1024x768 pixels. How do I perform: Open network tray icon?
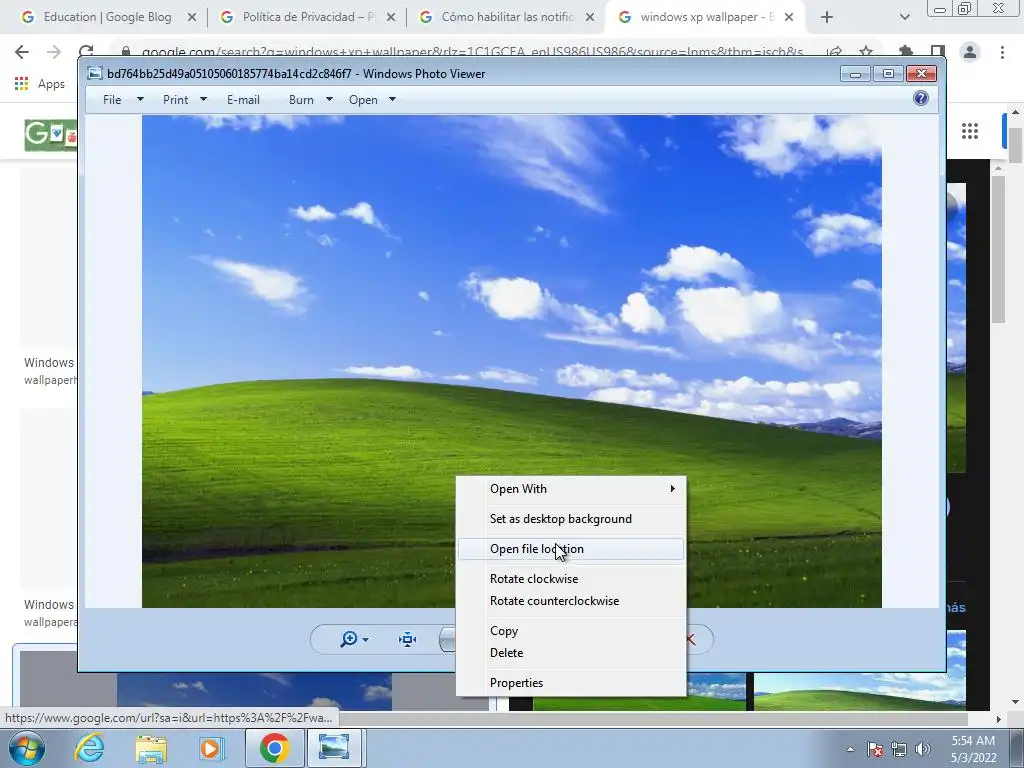(899, 749)
